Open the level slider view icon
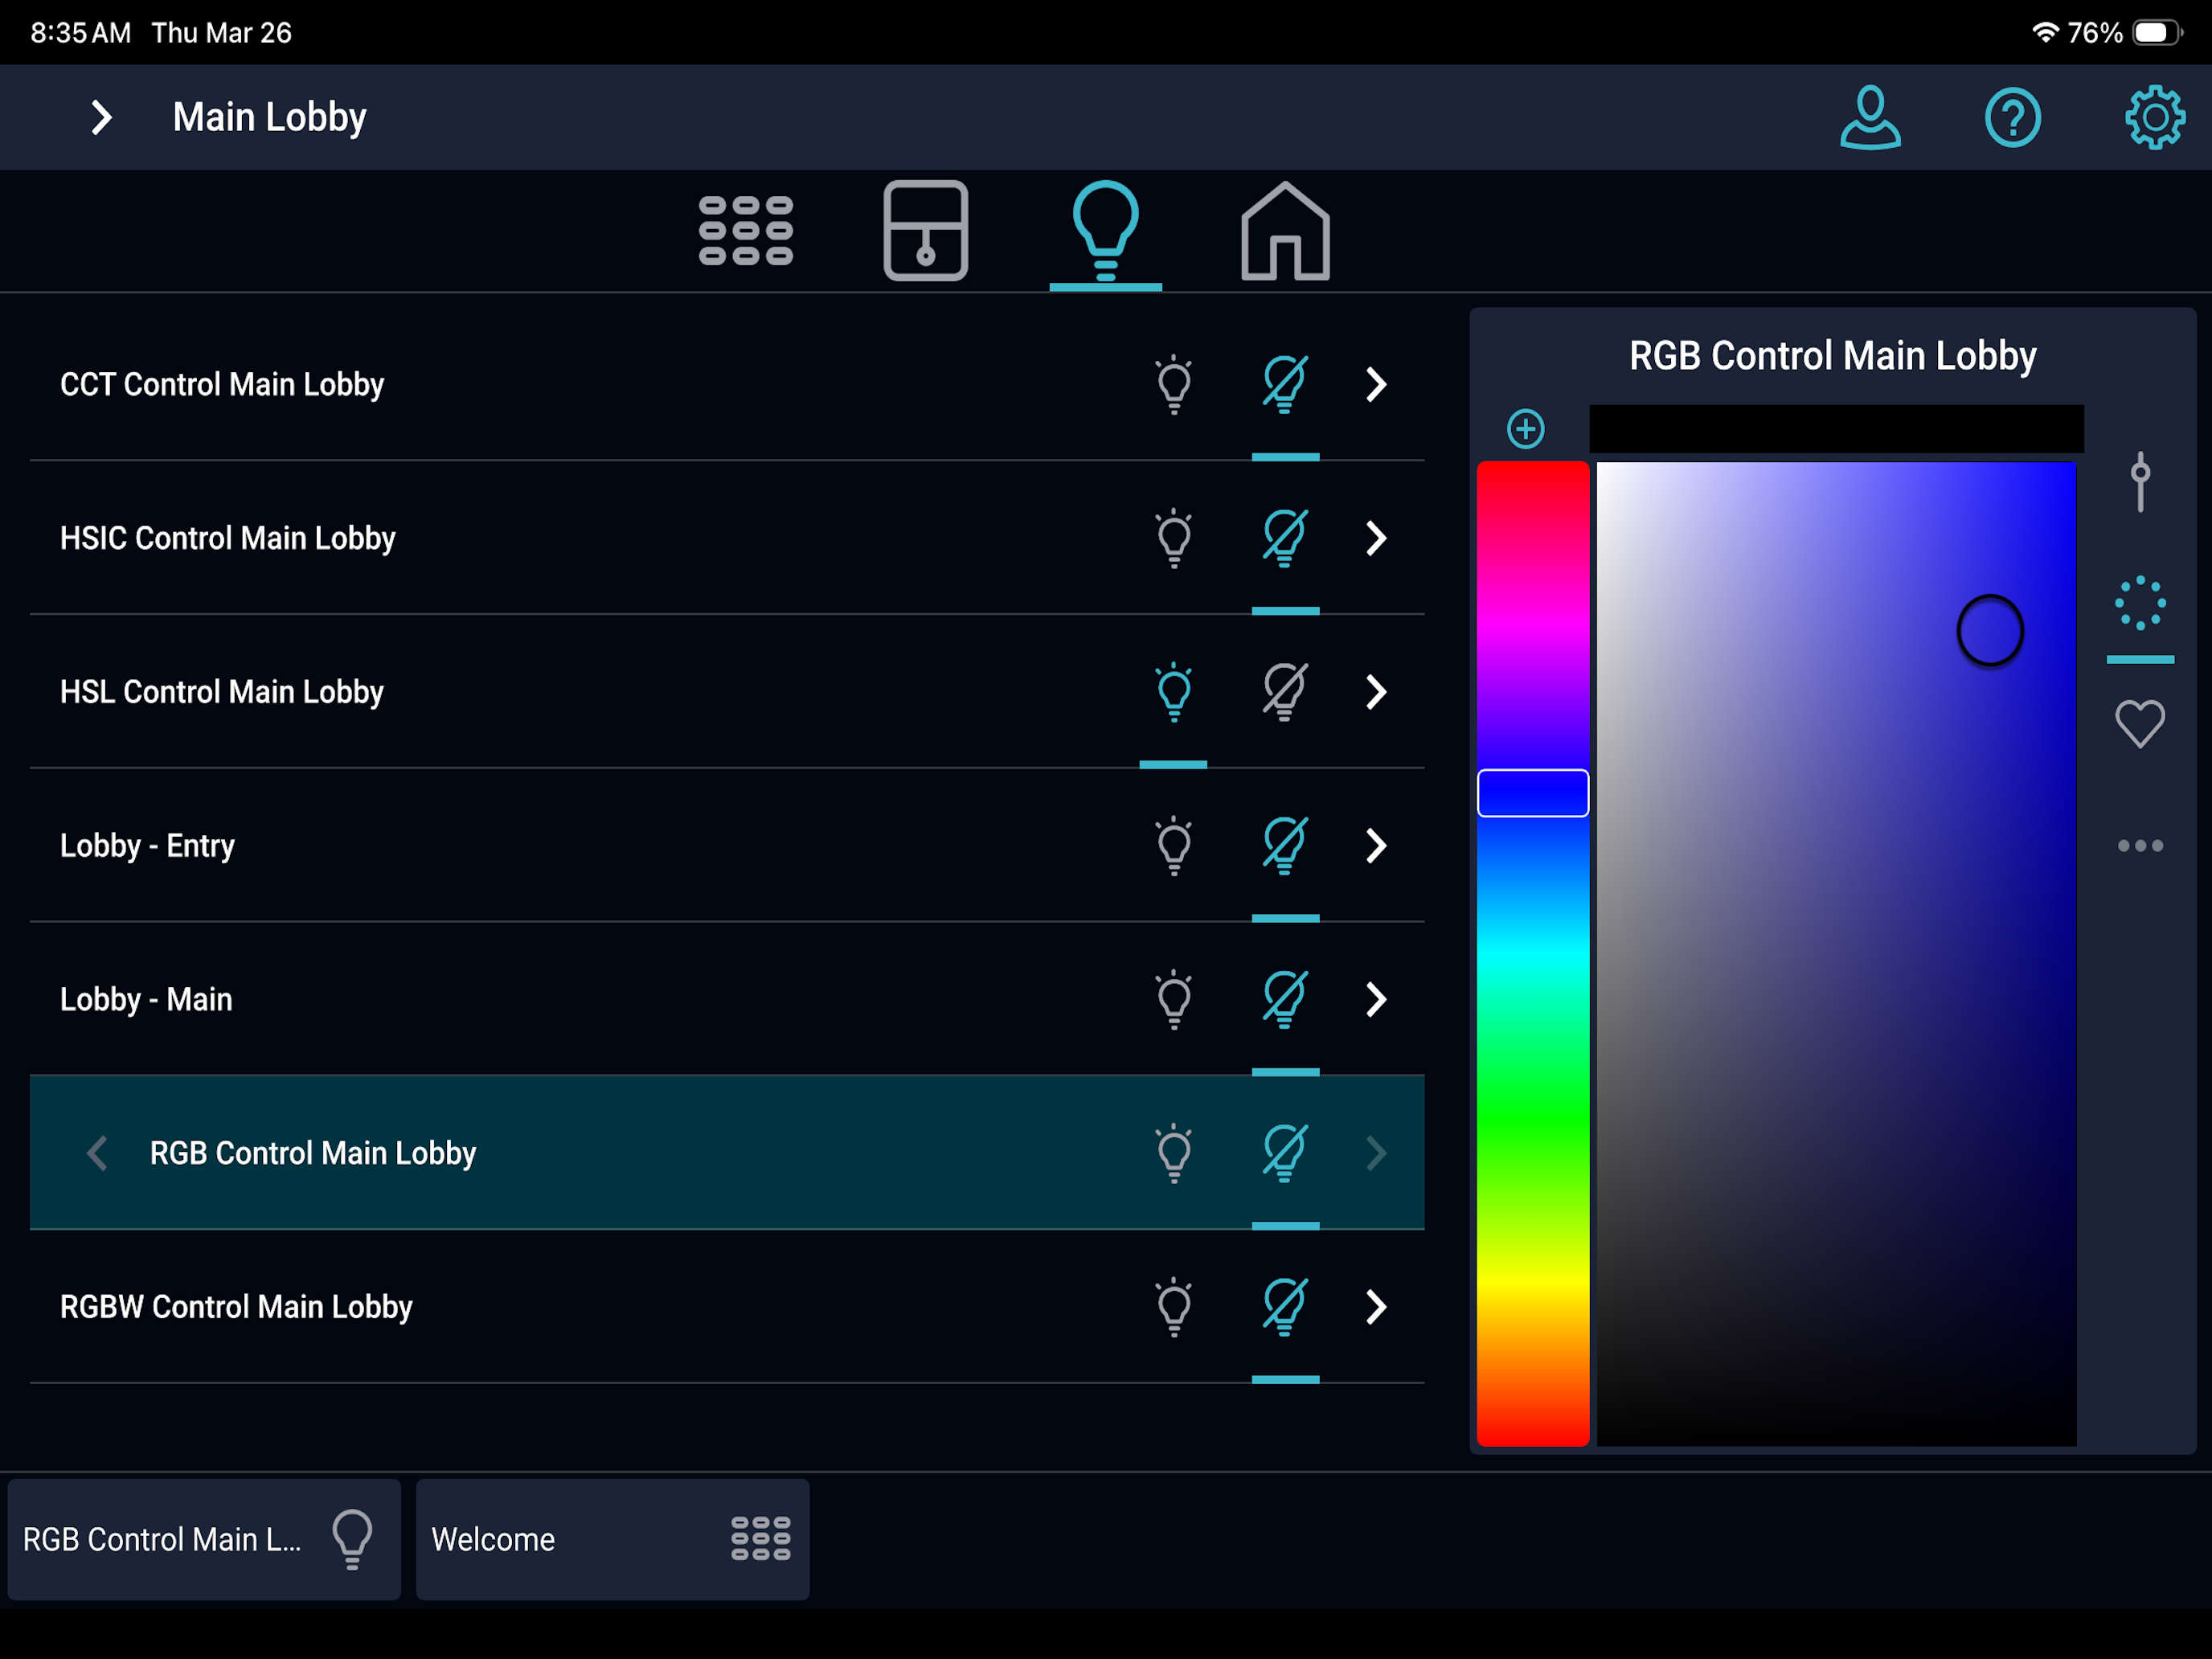The width and height of the screenshot is (2212, 1659). tap(2139, 482)
